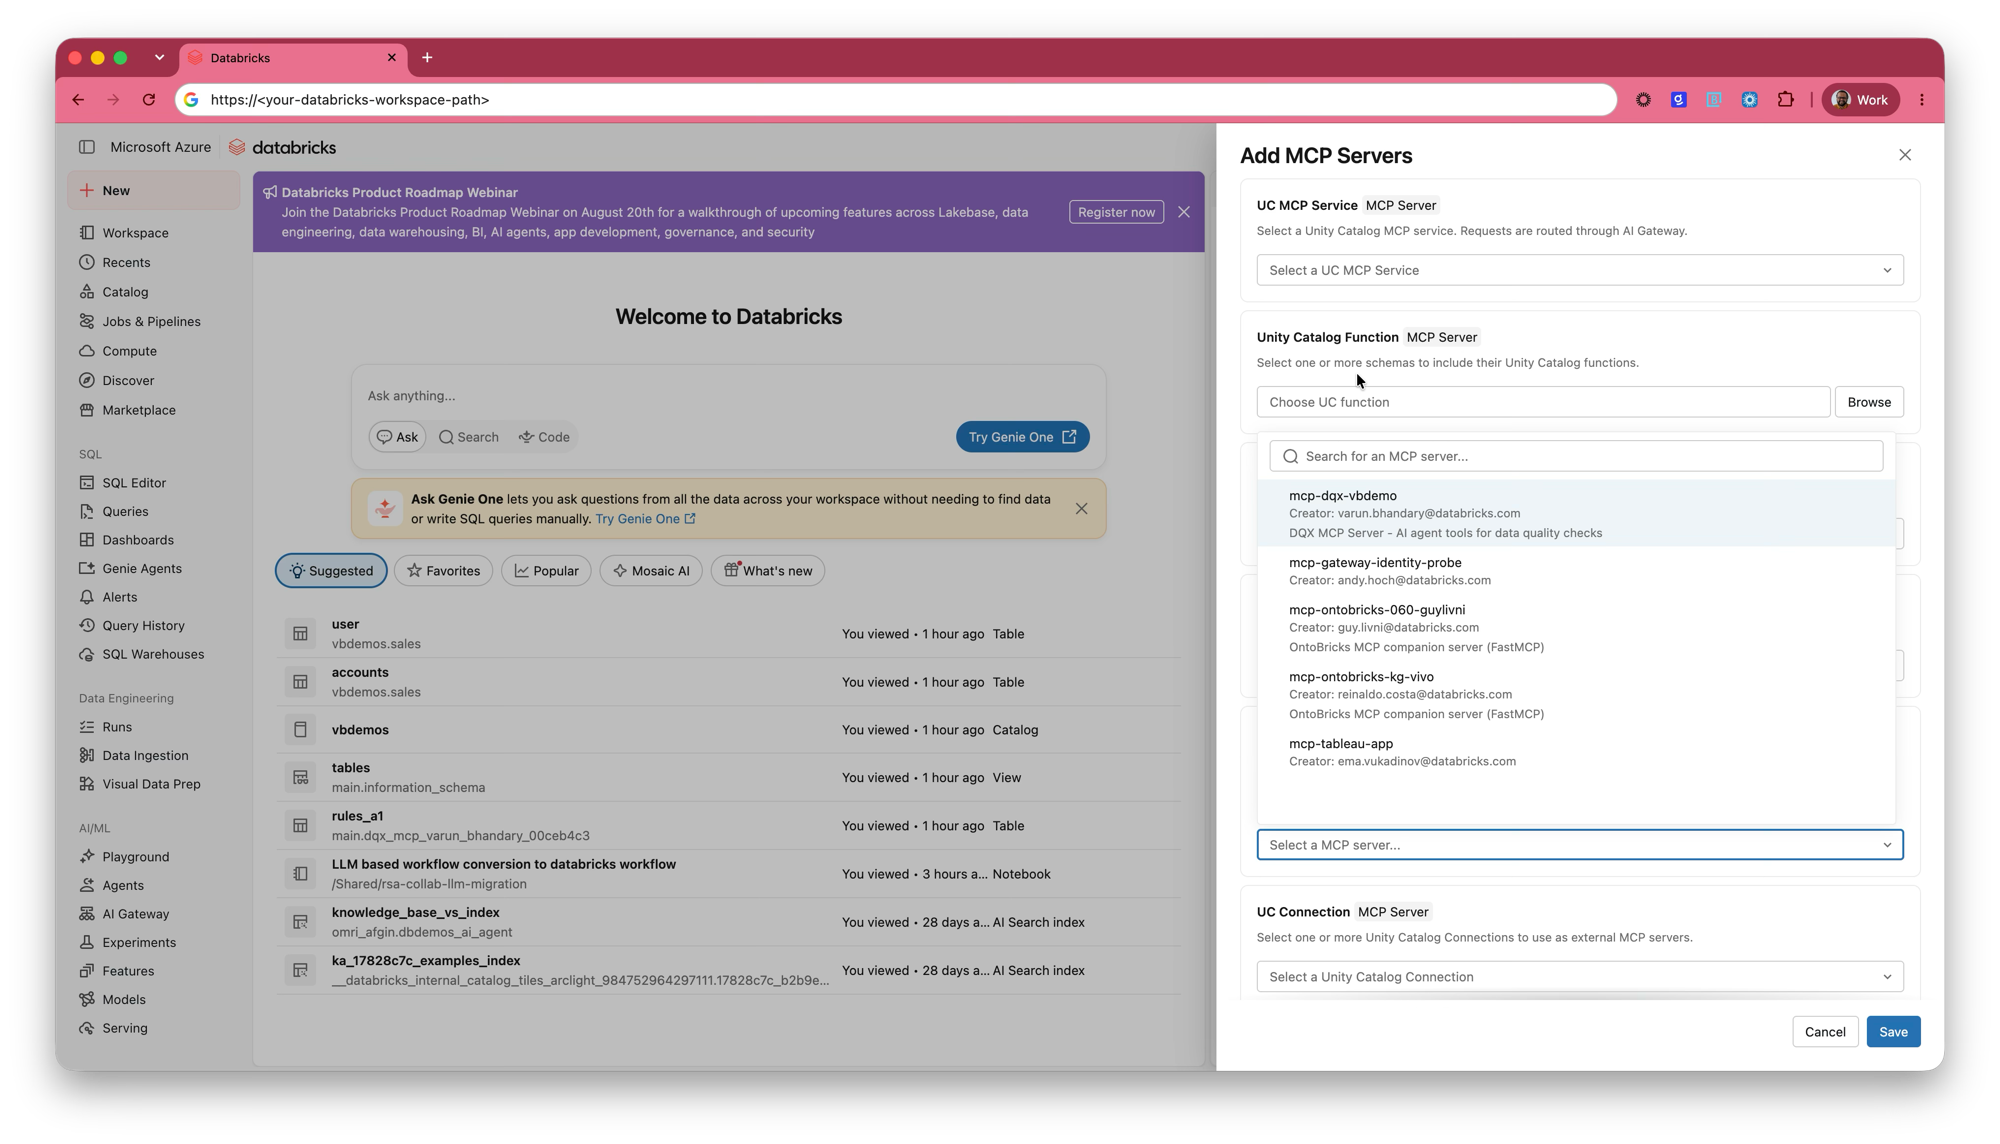Expand the Select a UC MCP Service dropdown

tap(1580, 270)
